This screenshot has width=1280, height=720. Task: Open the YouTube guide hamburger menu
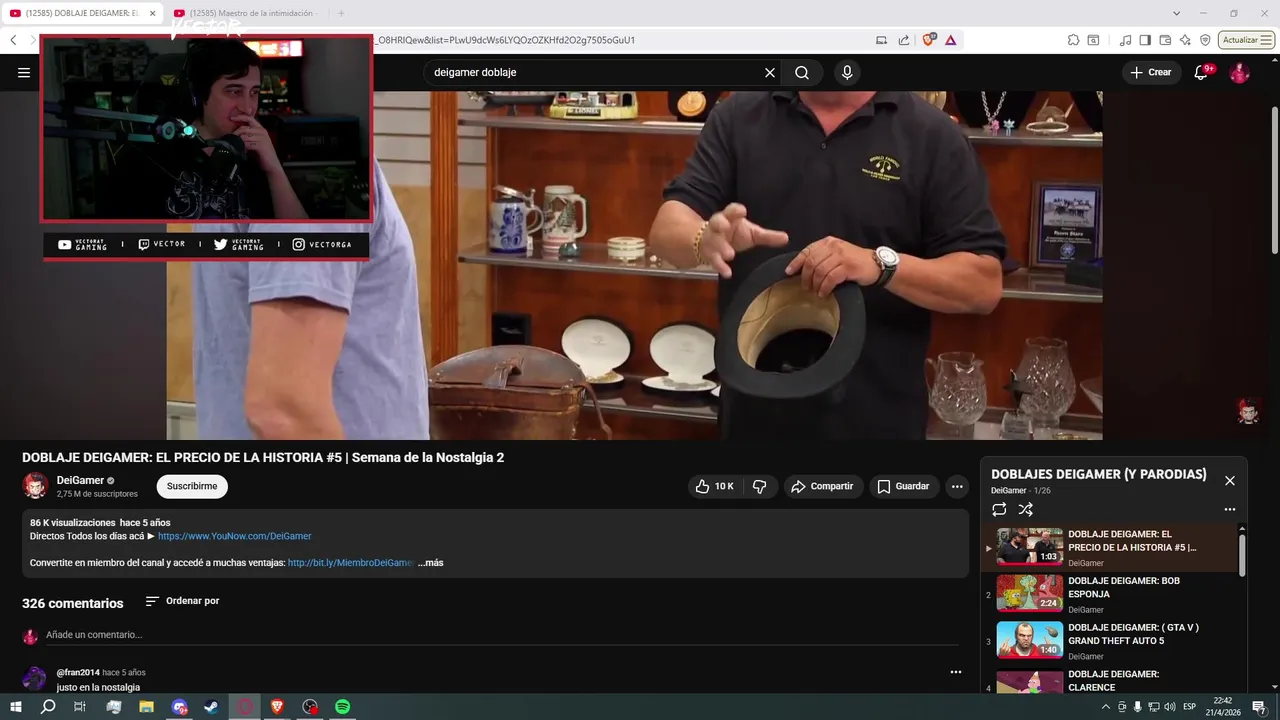pyautogui.click(x=24, y=72)
